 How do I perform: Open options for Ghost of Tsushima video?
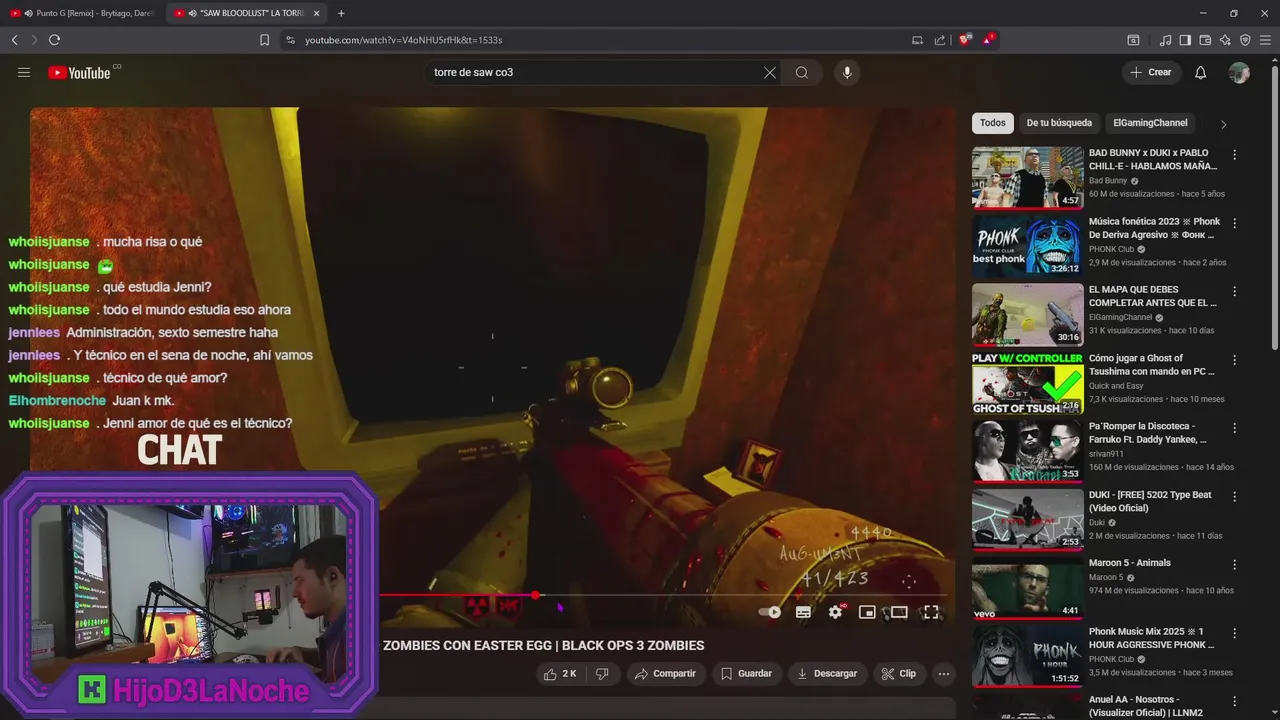pos(1235,359)
